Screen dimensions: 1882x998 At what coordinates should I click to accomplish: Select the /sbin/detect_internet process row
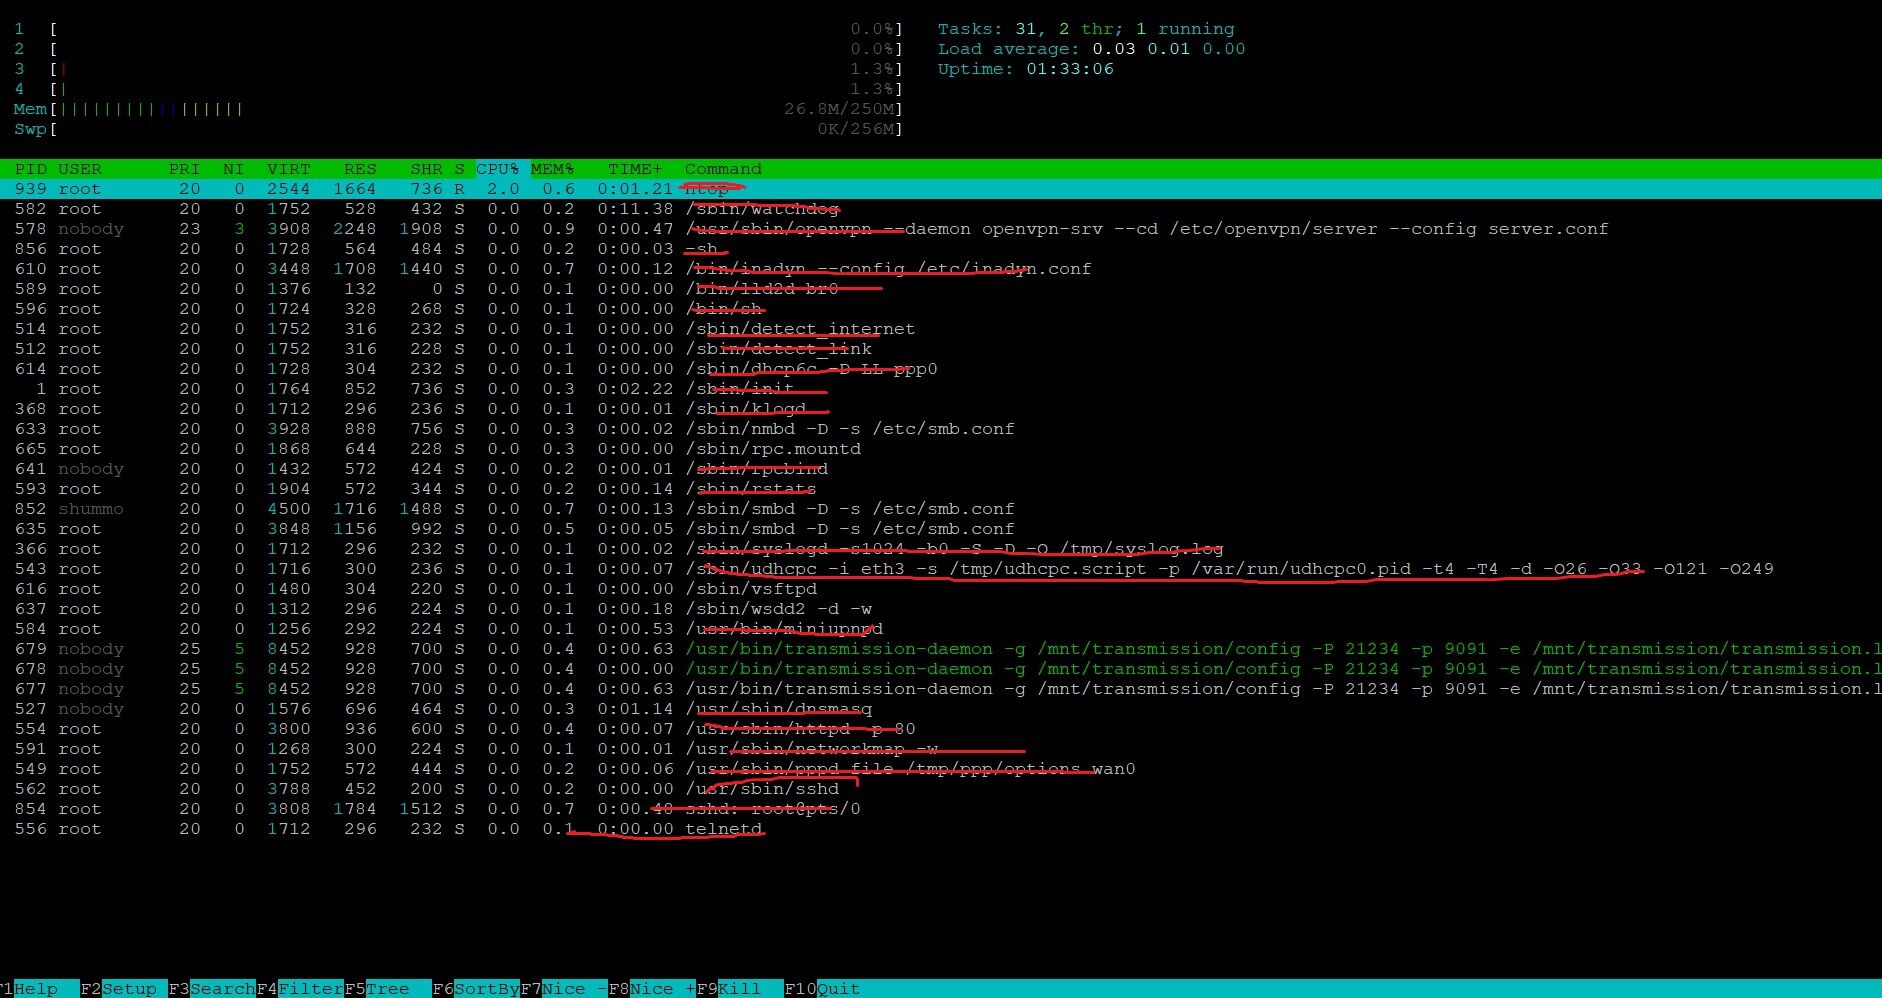click(x=941, y=329)
